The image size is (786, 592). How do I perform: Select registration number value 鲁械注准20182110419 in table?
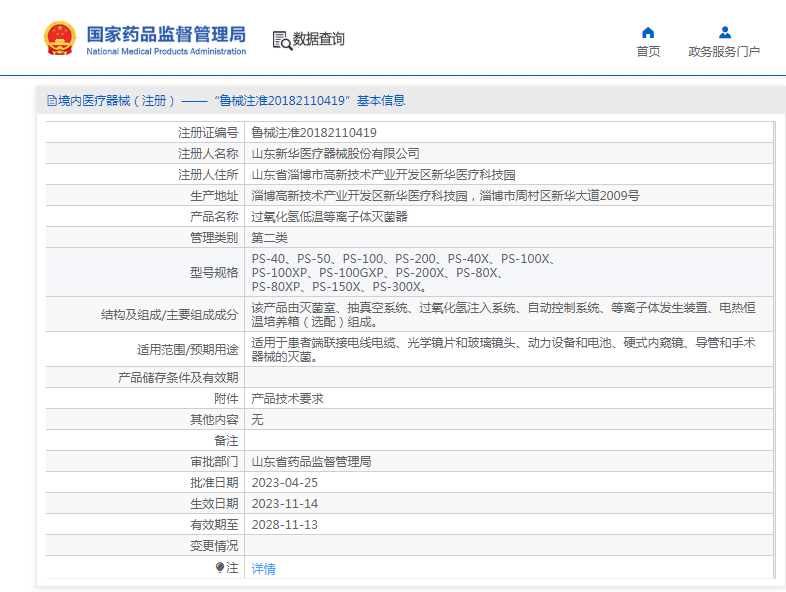[x=314, y=133]
